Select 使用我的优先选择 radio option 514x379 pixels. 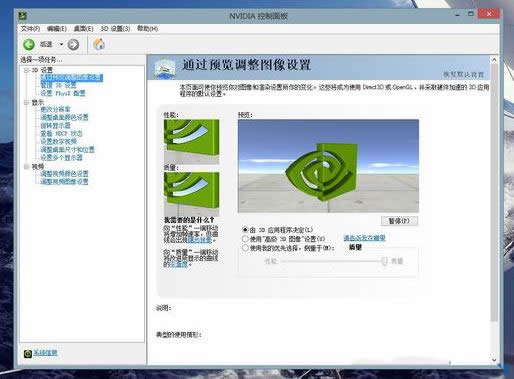click(x=245, y=248)
